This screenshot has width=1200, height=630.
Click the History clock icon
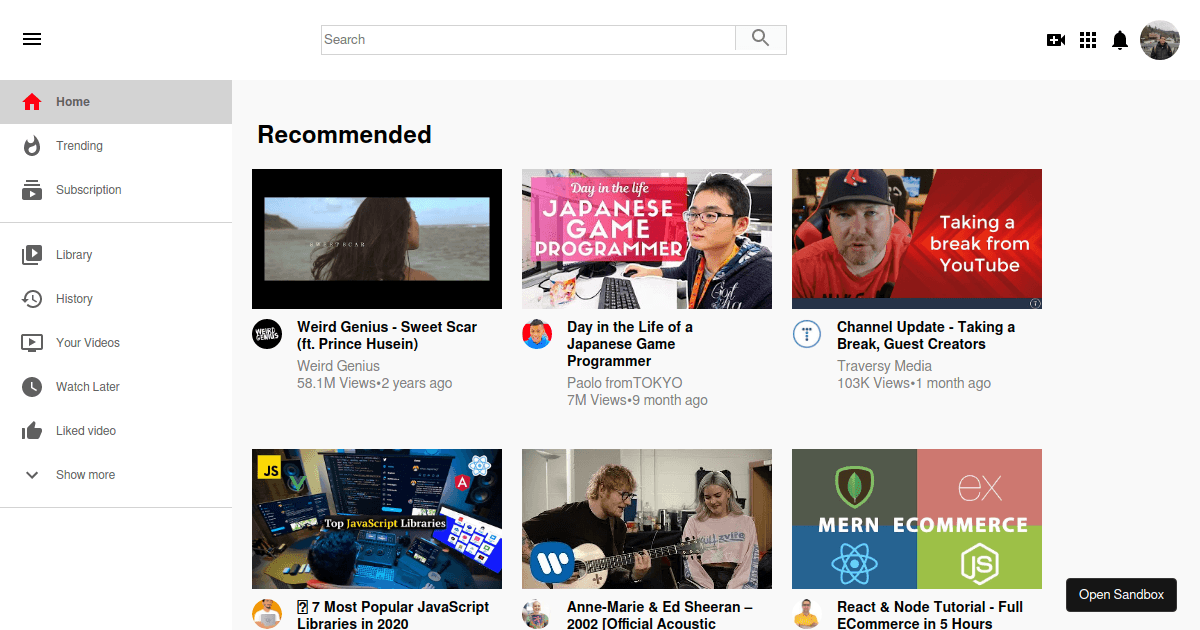(x=30, y=298)
